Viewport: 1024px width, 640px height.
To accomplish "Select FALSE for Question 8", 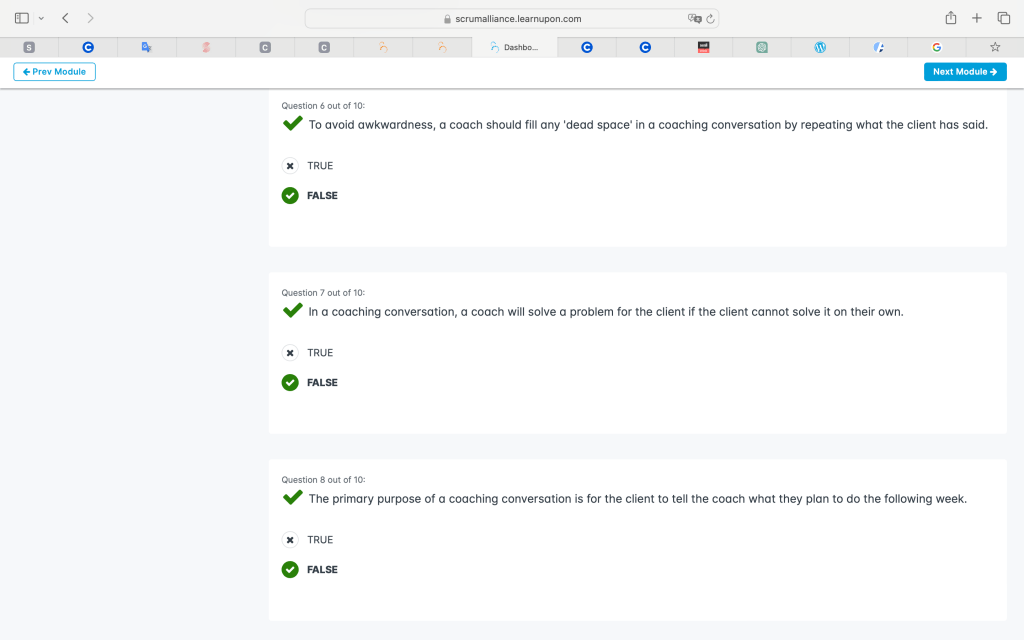I will click(290, 570).
